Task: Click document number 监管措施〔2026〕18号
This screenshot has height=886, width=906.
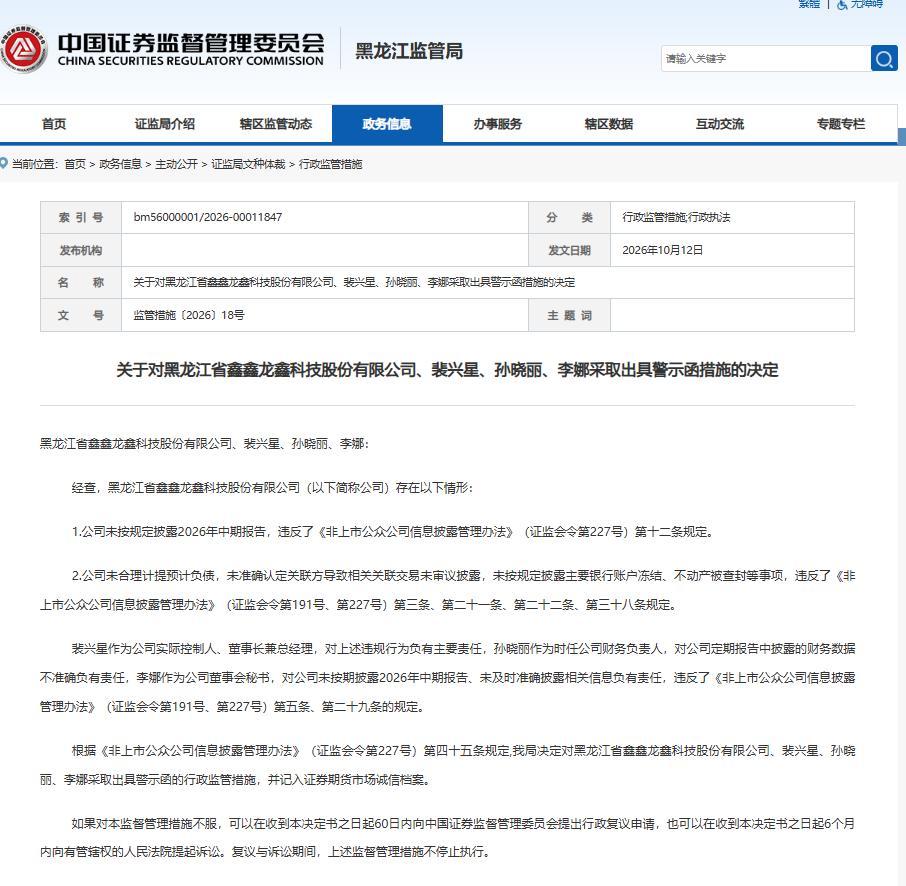Action: (x=189, y=315)
